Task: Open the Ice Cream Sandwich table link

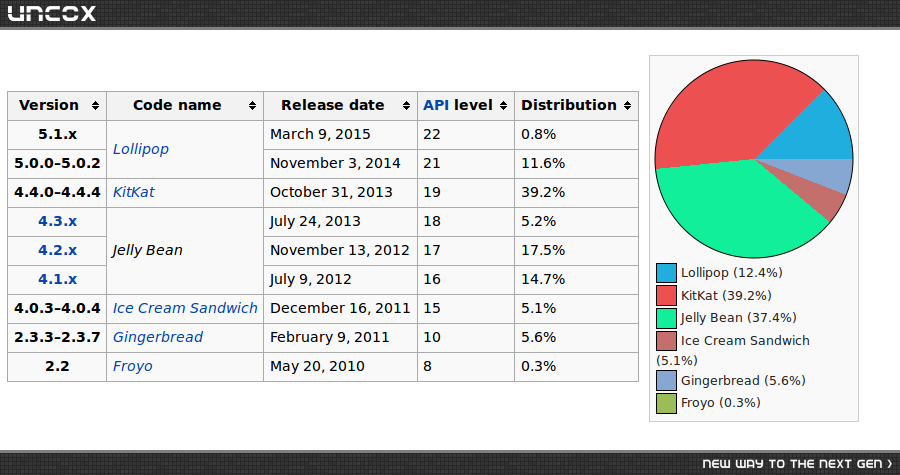Action: [x=185, y=308]
